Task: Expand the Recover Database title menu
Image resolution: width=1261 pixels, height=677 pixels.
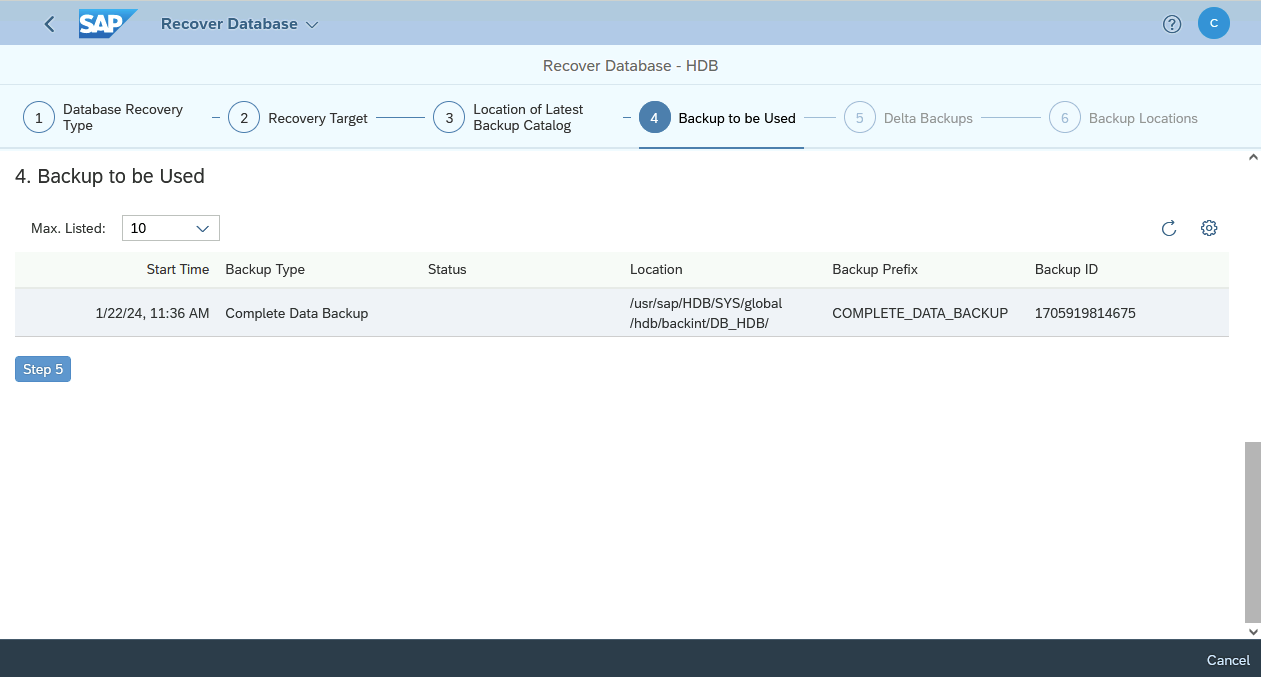Action: coord(239,24)
